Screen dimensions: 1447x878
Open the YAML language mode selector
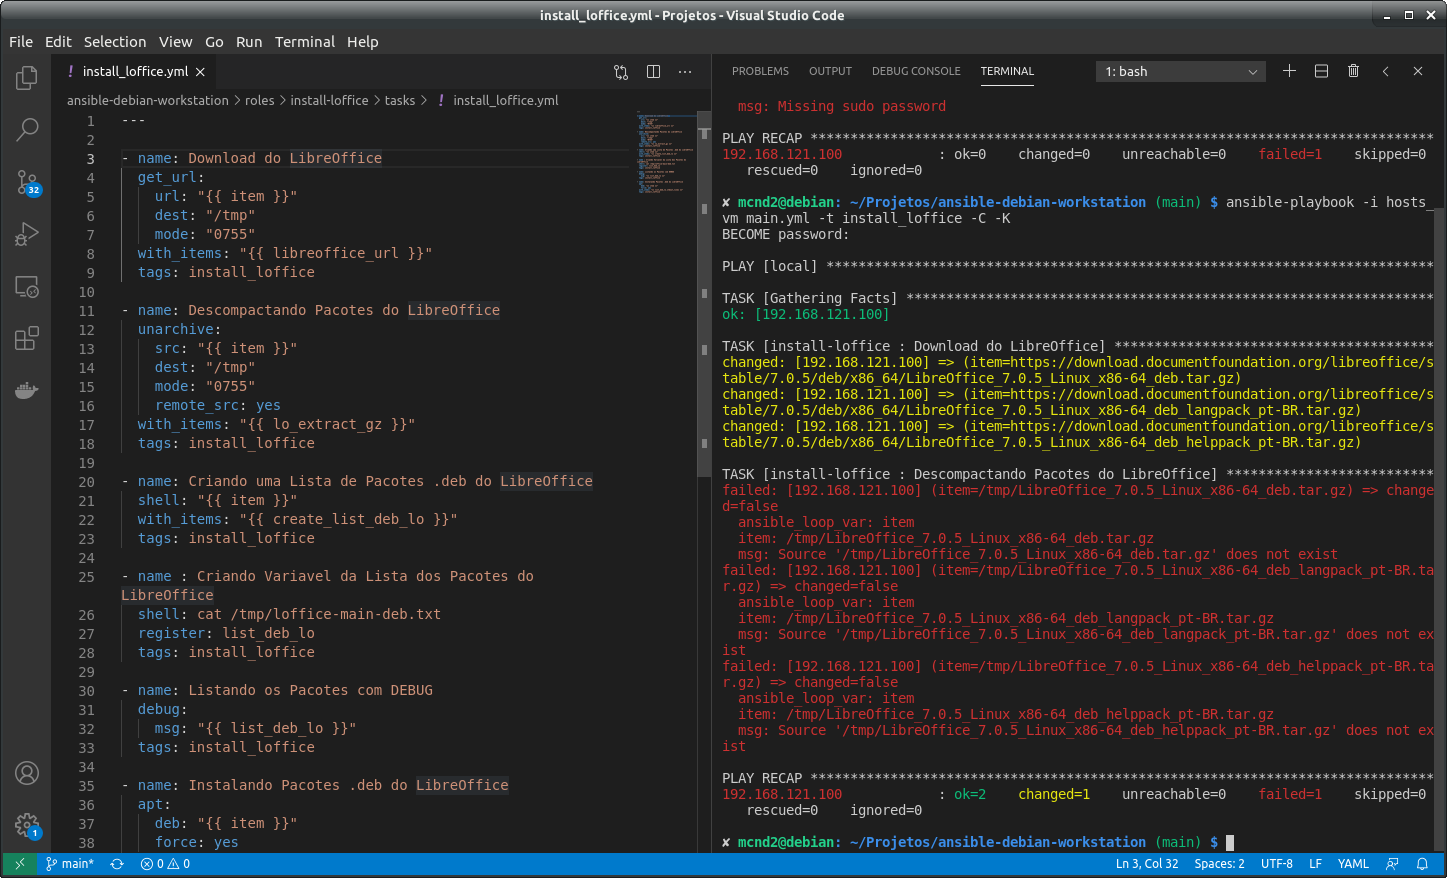click(x=1353, y=864)
